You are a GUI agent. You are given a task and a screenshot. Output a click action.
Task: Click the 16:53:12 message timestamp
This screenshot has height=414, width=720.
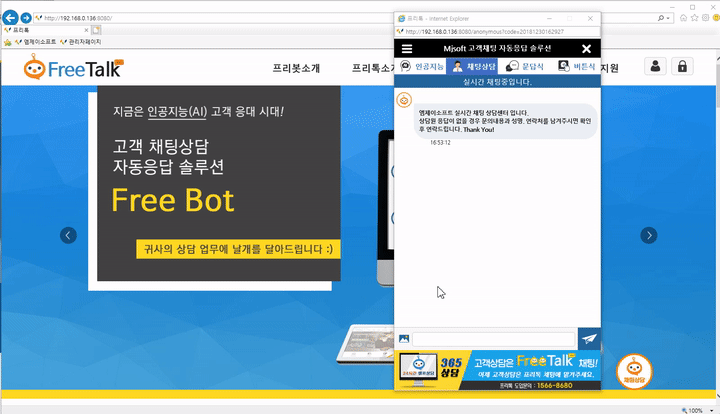coord(440,143)
